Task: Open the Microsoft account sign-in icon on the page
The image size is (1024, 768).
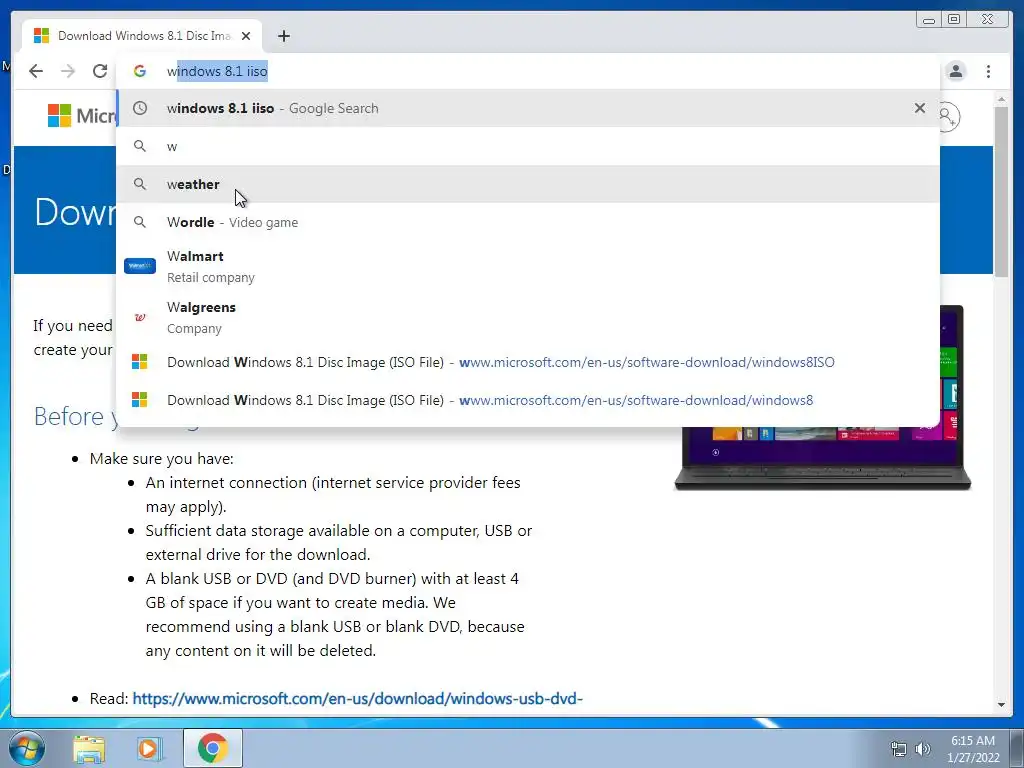Action: pos(948,117)
